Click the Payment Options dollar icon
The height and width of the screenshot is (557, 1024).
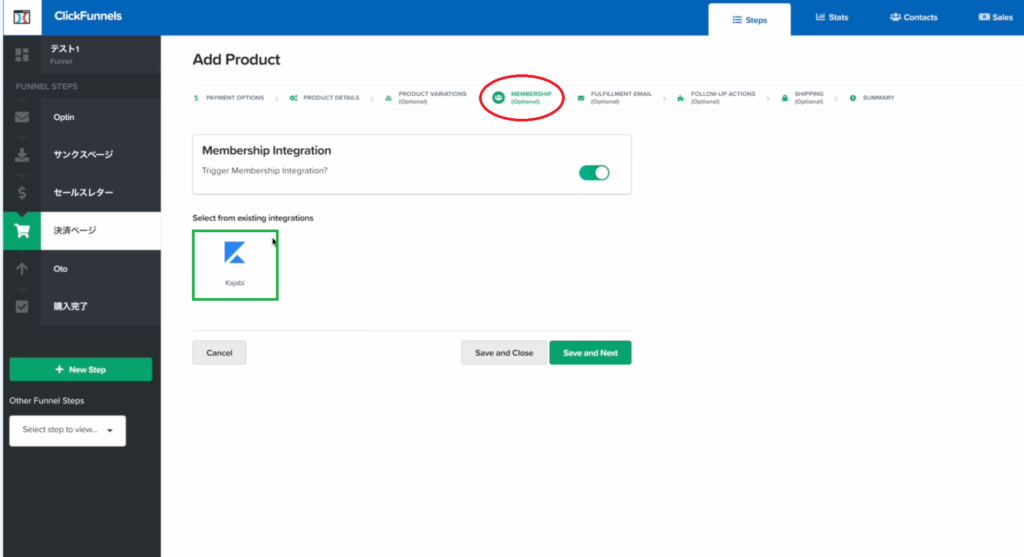pyautogui.click(x=196, y=98)
